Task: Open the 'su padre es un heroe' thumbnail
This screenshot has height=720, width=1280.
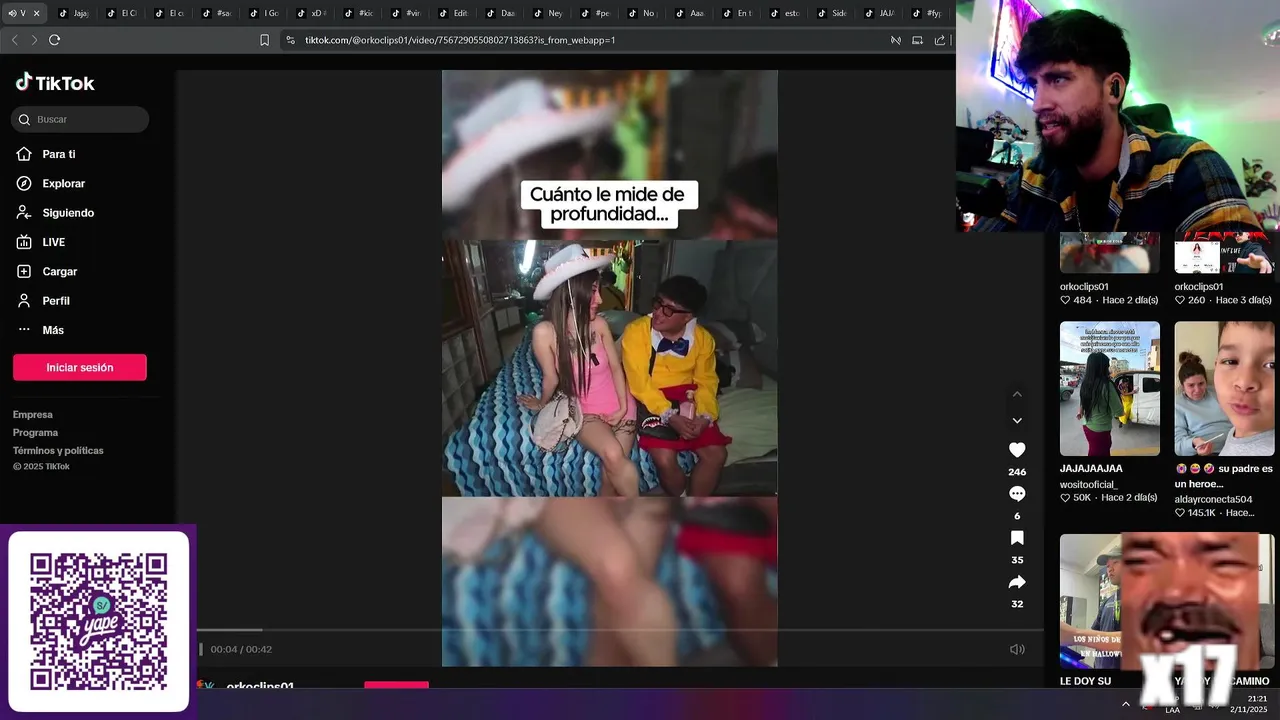Action: tap(1224, 388)
